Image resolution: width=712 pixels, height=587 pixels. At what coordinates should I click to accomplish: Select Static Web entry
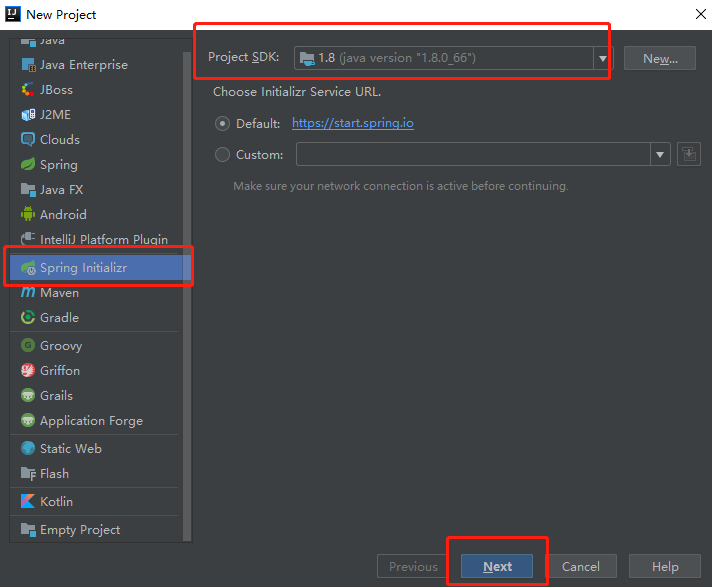[95, 449]
